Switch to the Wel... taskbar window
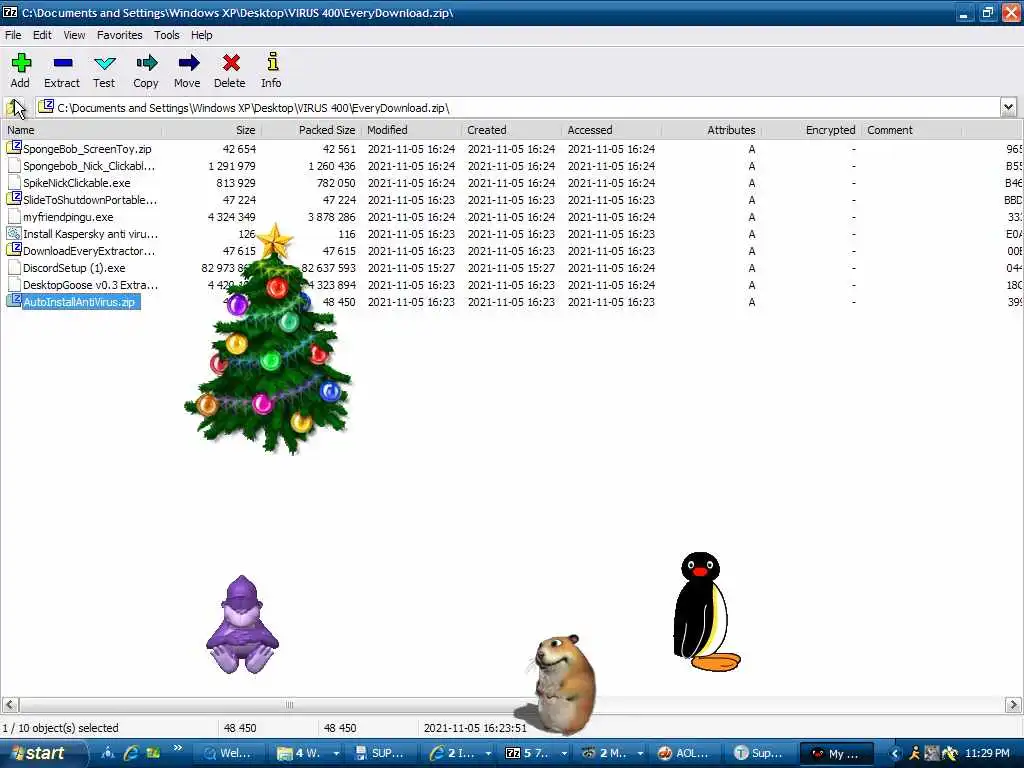 tap(232, 753)
